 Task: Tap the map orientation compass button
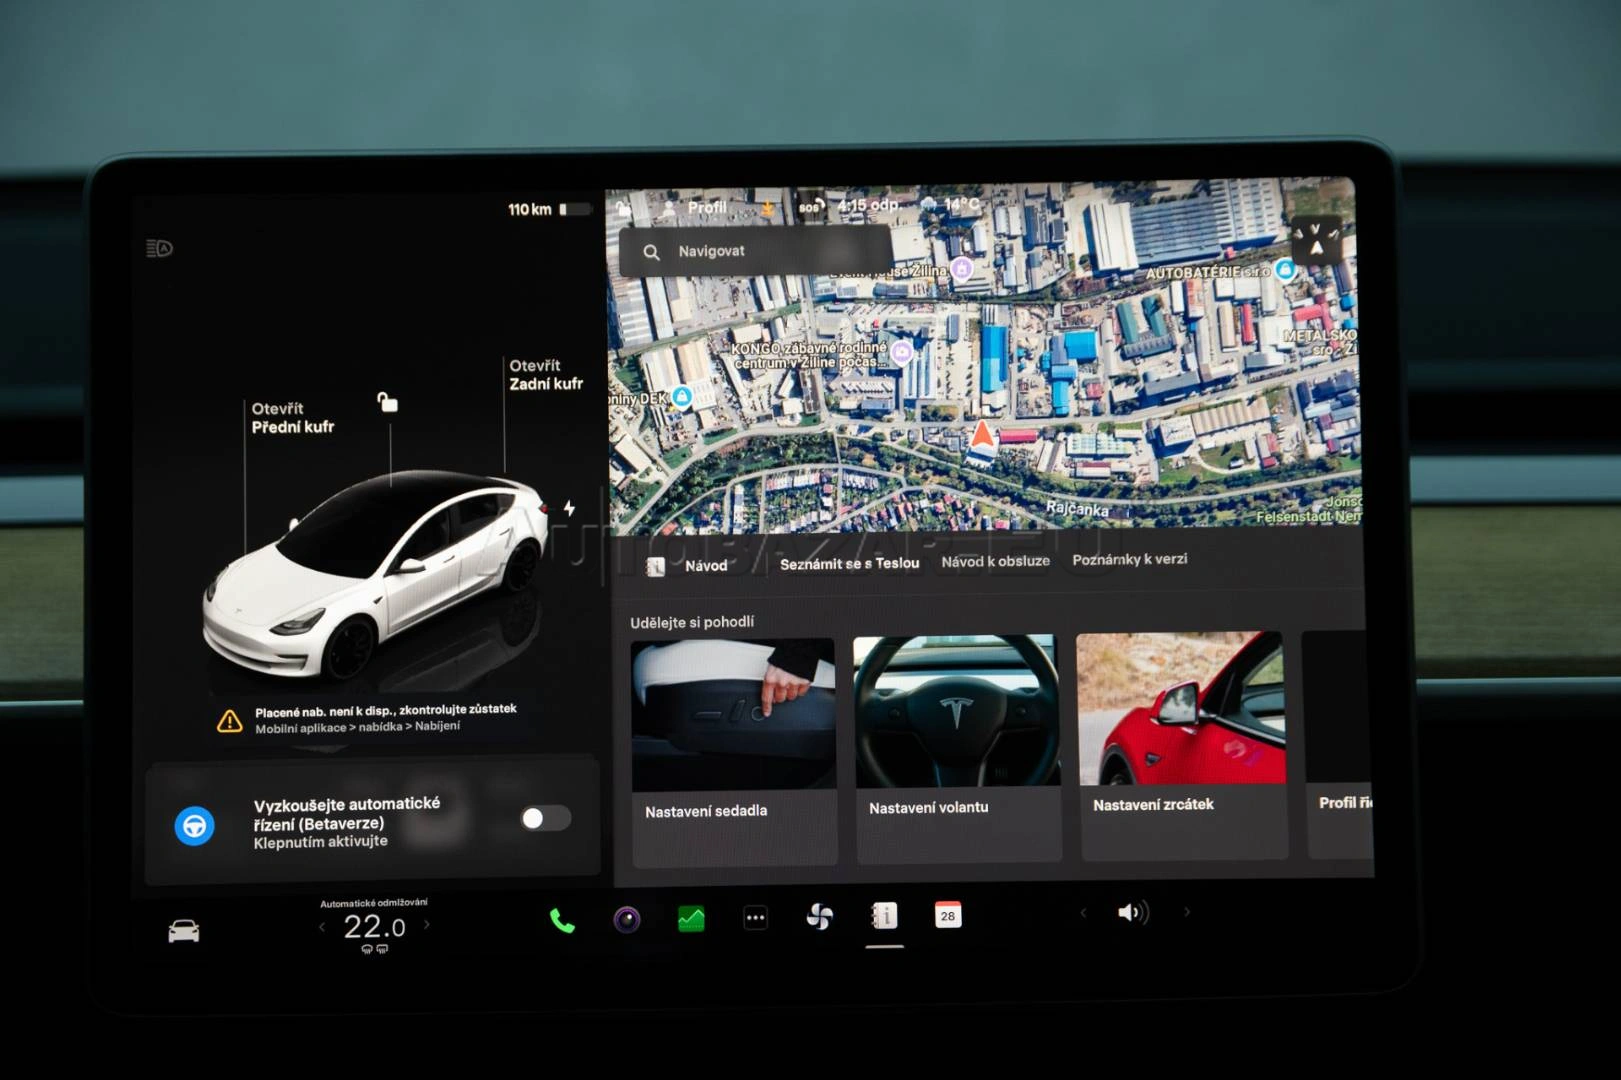pos(1316,240)
